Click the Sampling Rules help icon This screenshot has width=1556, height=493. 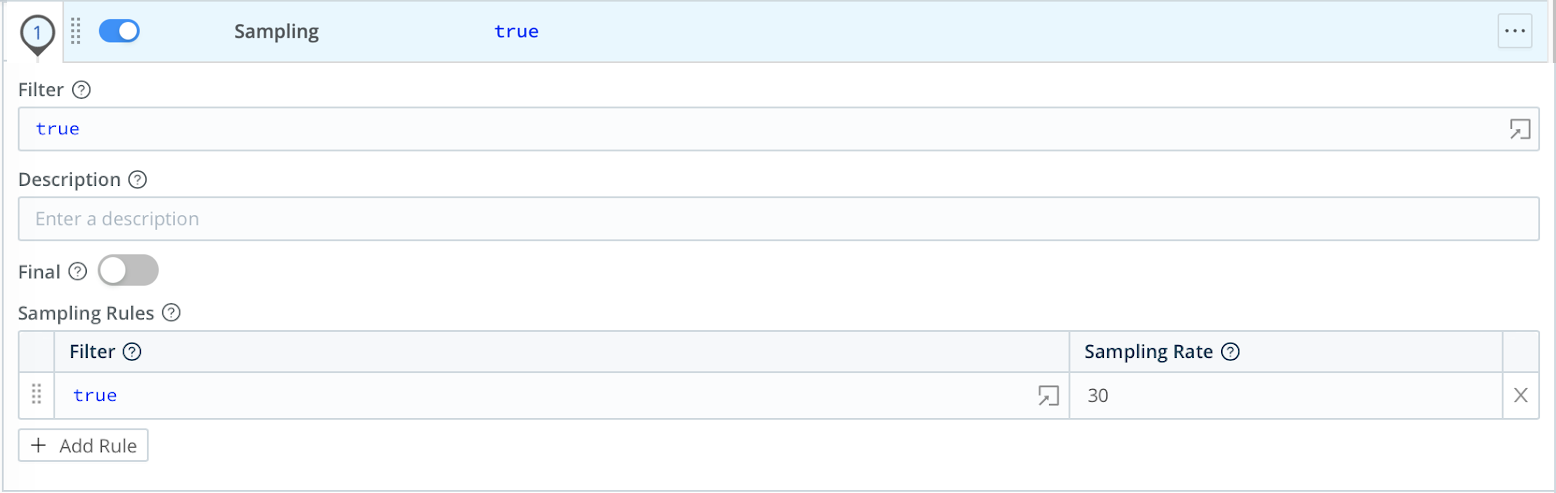pos(171,313)
